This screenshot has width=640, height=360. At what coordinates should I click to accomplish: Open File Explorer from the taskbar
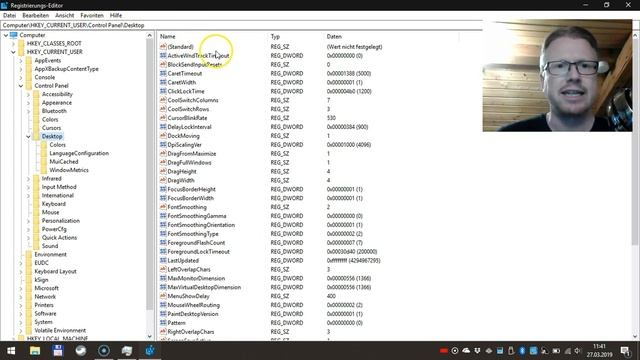click(x=35, y=351)
